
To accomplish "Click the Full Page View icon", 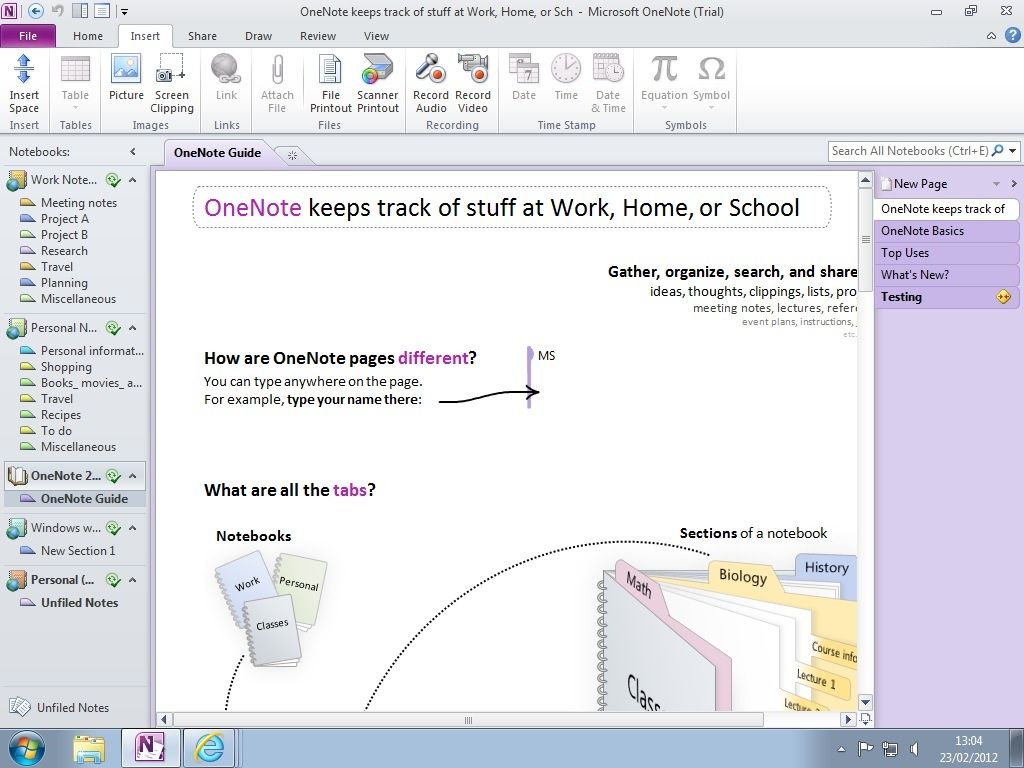I will point(102,10).
